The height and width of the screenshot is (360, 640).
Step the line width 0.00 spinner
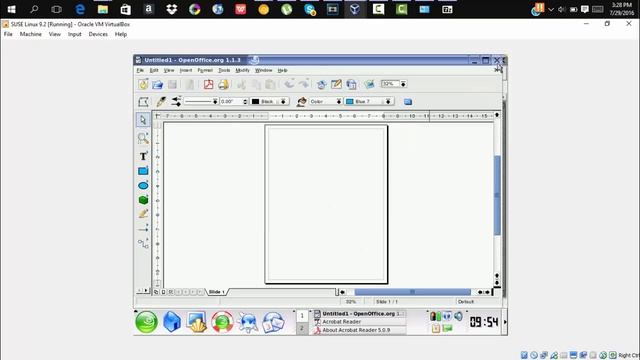(x=245, y=101)
